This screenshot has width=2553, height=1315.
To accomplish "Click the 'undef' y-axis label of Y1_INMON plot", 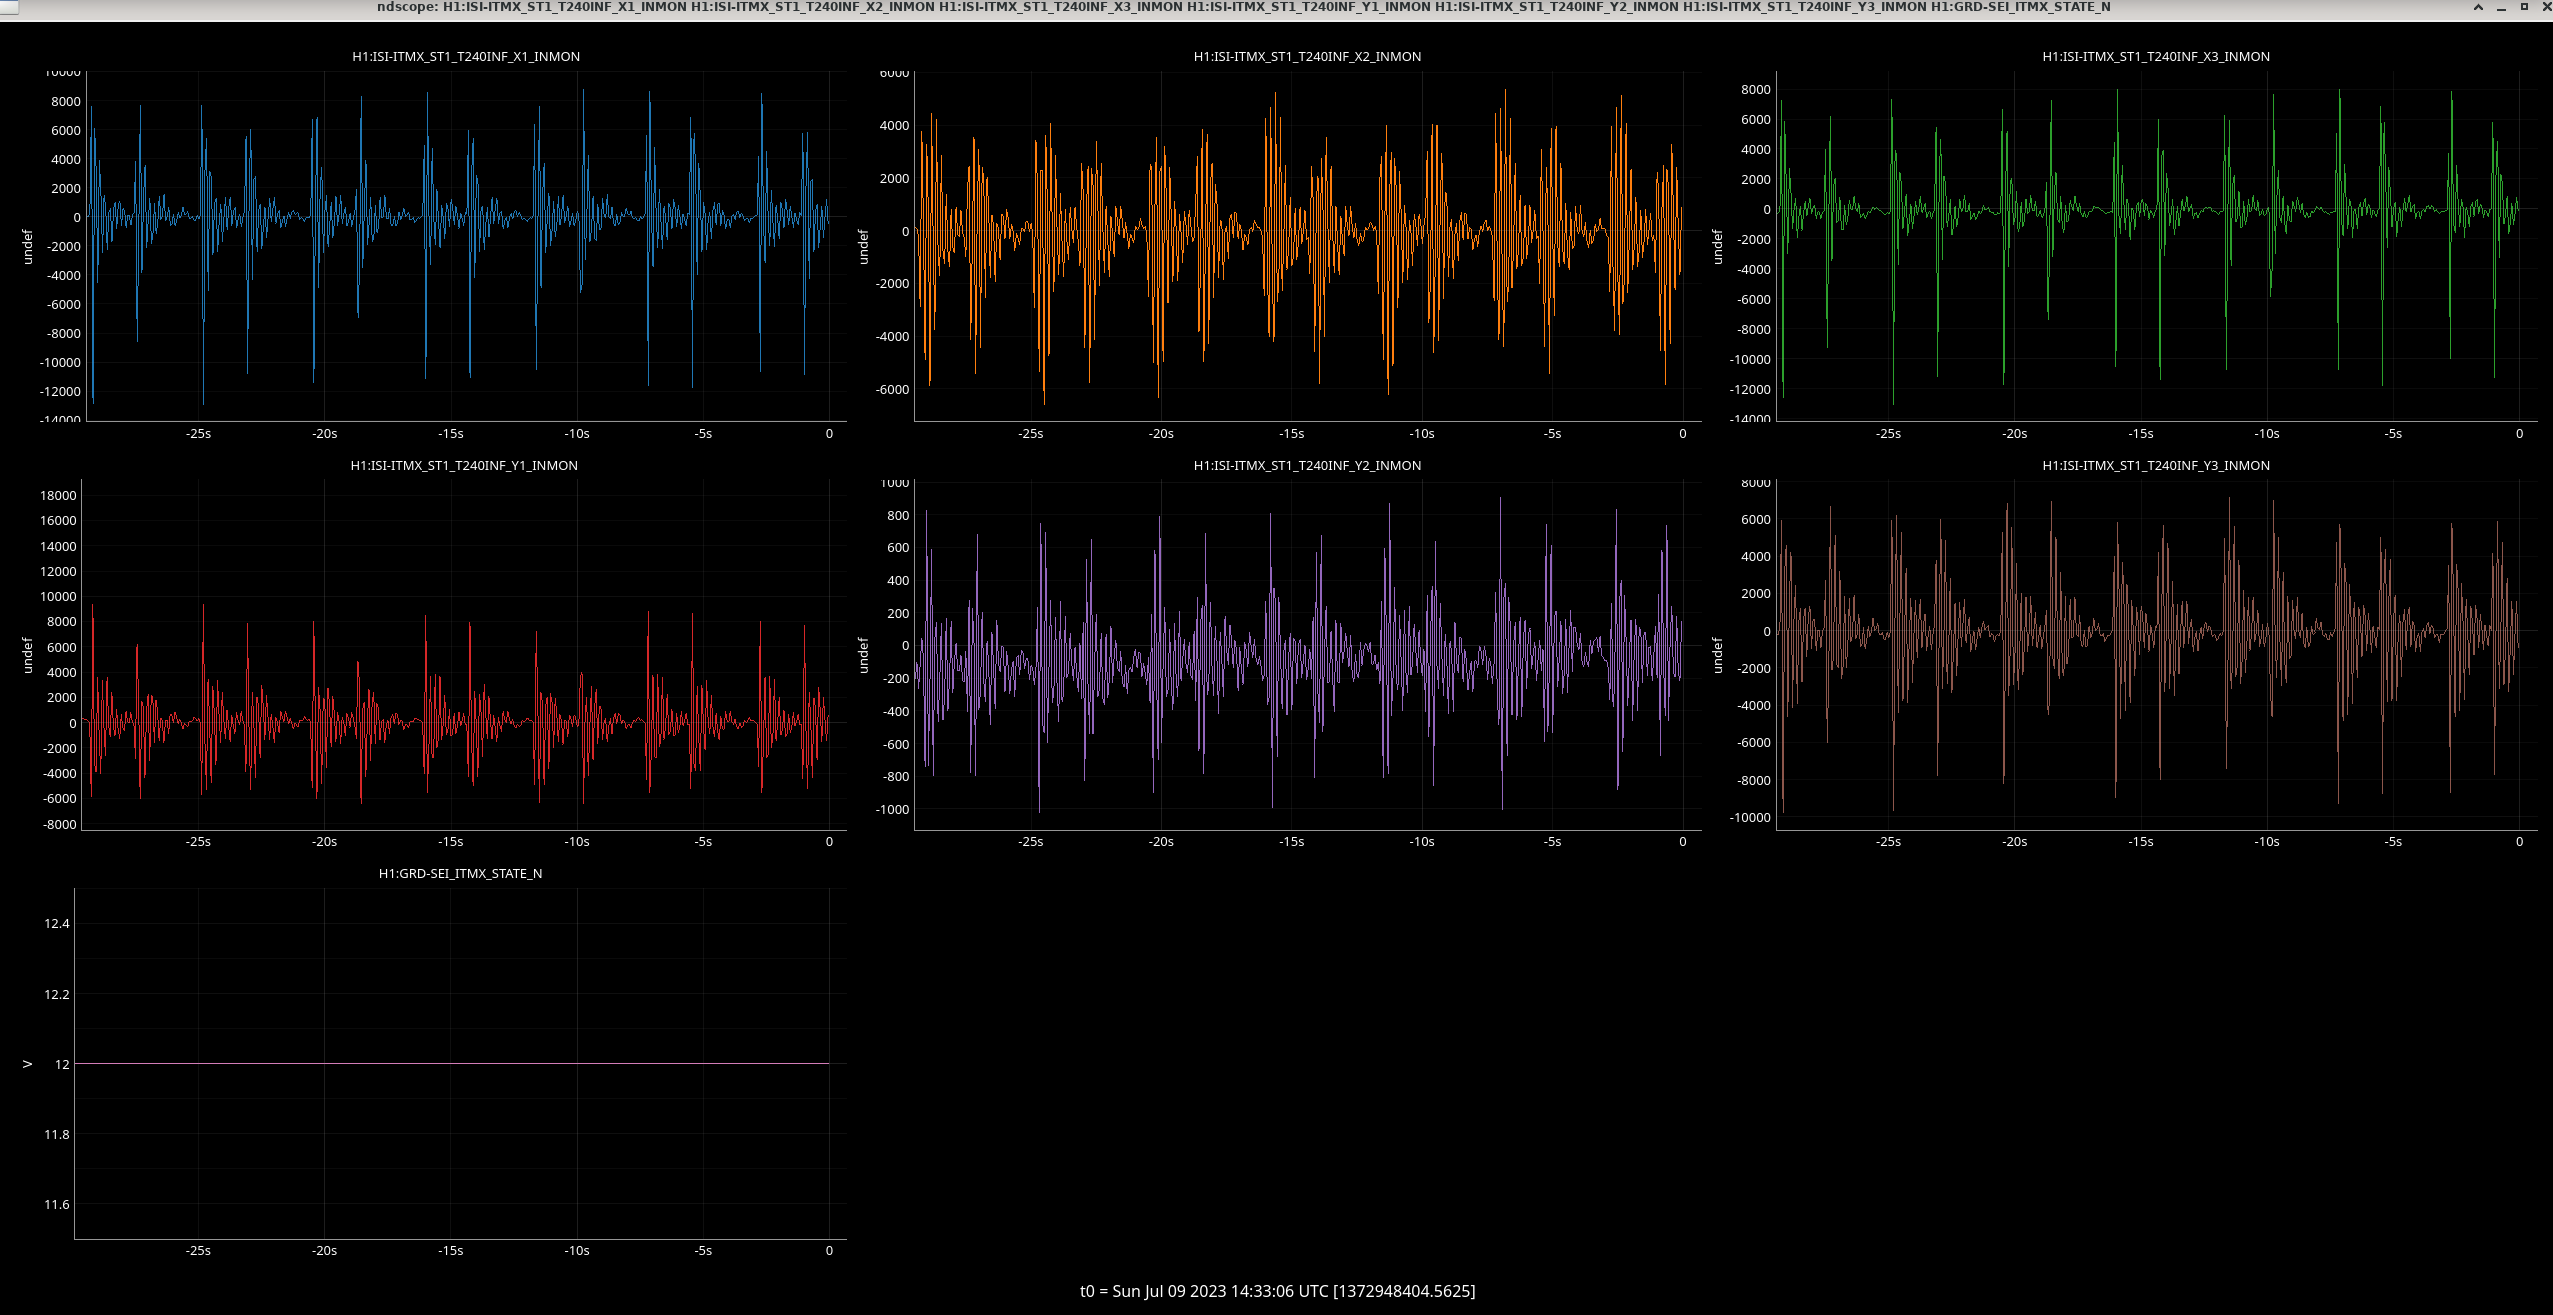I will (28, 655).
